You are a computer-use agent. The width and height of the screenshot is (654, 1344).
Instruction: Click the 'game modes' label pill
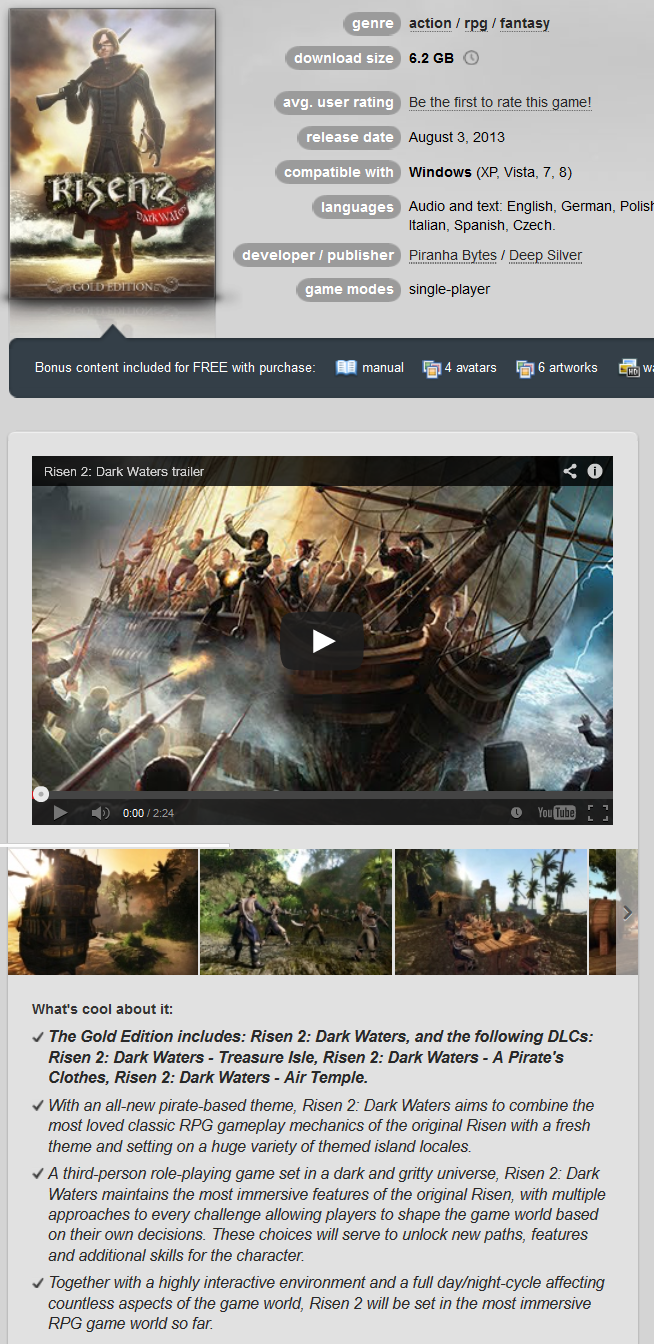click(x=349, y=289)
